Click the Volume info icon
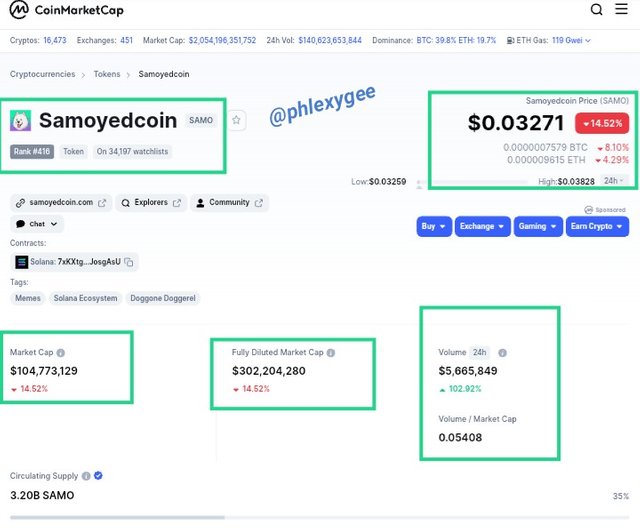640x532 pixels. 502,353
